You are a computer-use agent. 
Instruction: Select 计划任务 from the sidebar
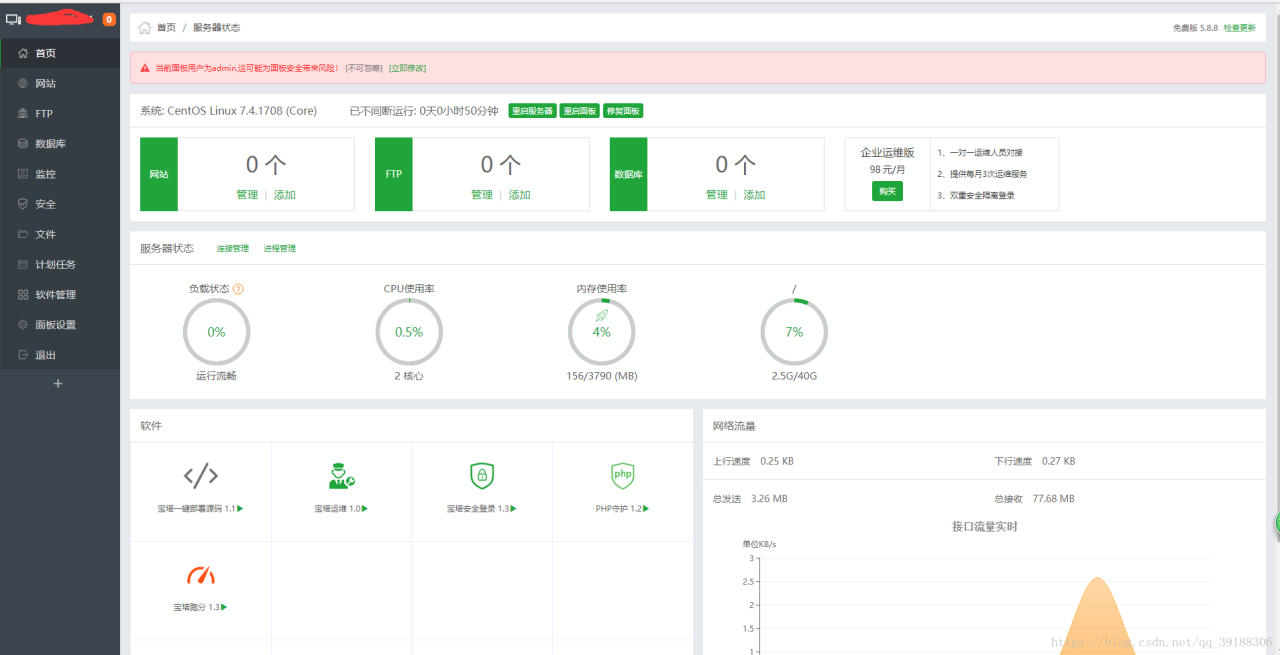click(55, 265)
